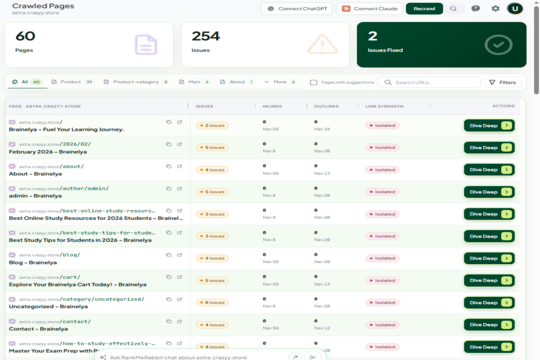This screenshot has height=360, width=540.
Task: Dive Deep into the /author/admin/ row
Action: (489, 192)
